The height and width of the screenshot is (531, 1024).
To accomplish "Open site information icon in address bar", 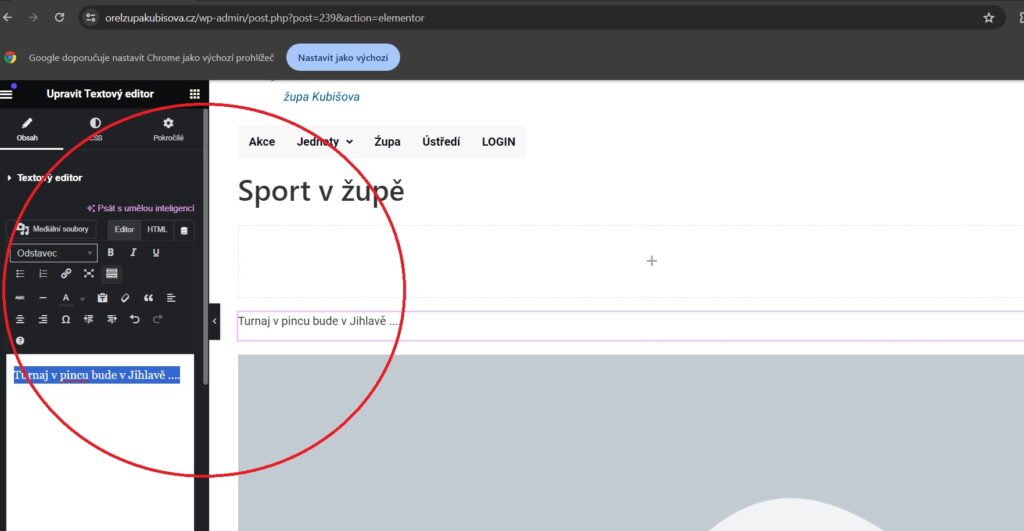I will pos(91,18).
